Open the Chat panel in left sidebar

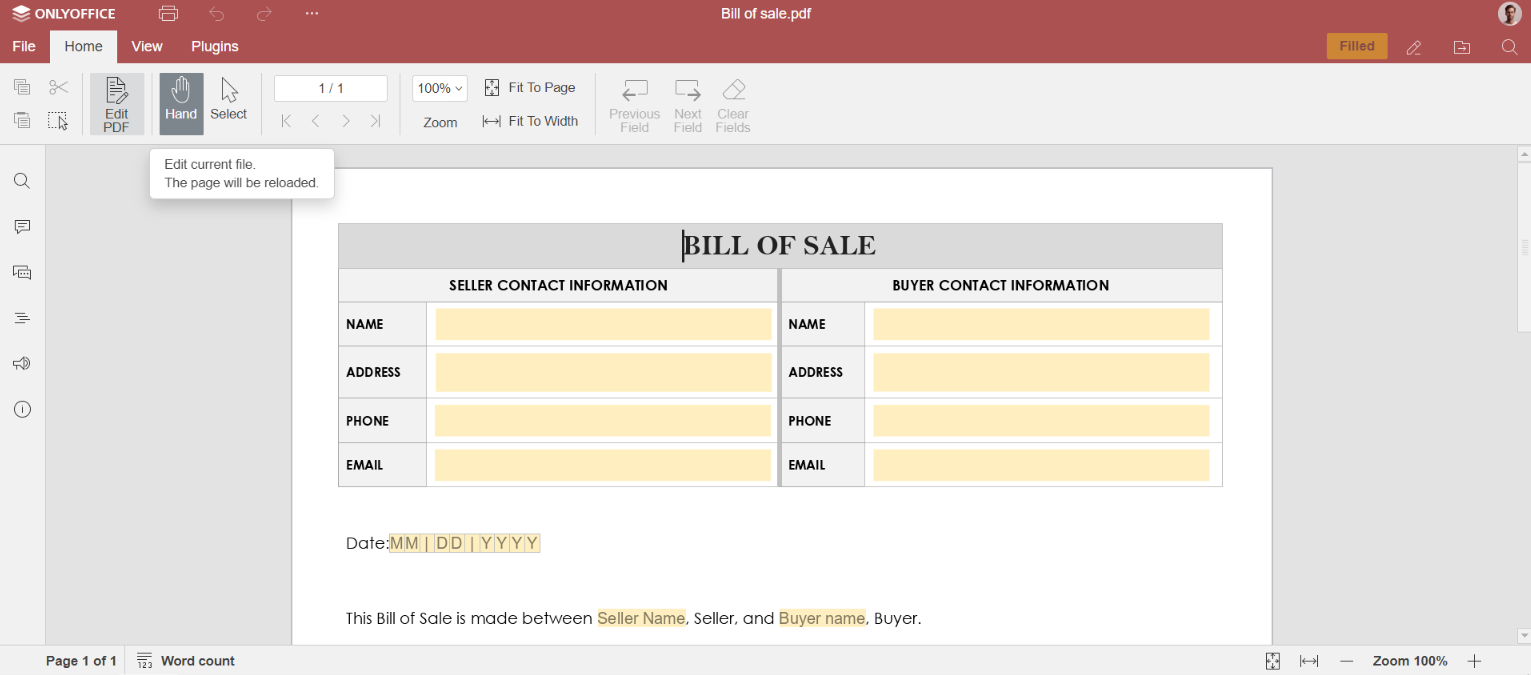(x=22, y=272)
